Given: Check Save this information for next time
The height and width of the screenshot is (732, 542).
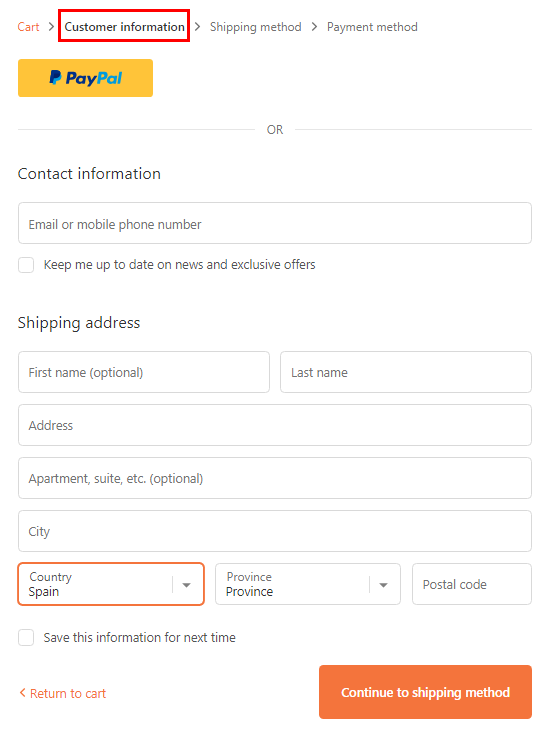Looking at the screenshot, I should pyautogui.click(x=26, y=637).
